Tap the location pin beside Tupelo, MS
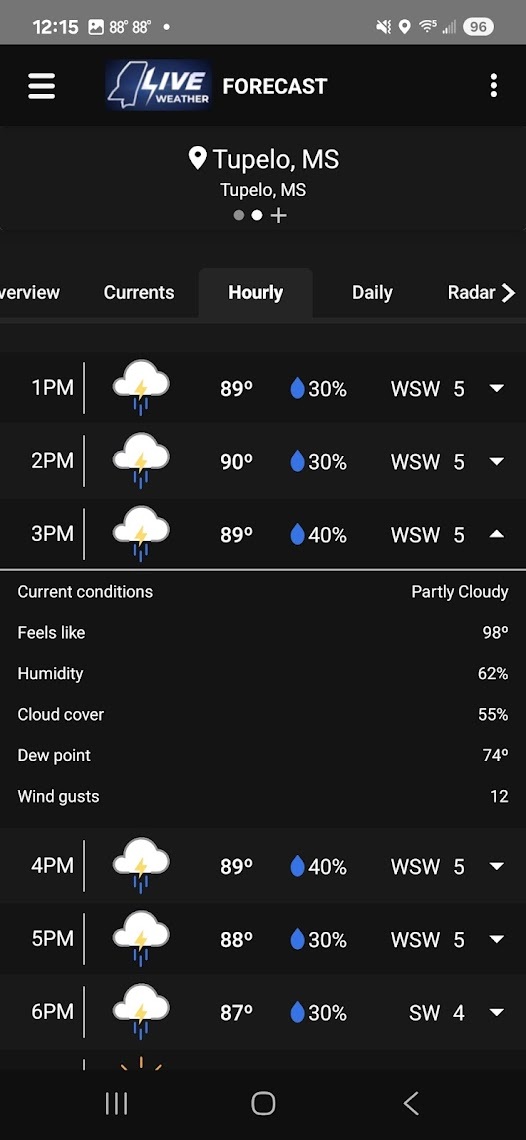The width and height of the screenshot is (526, 1140). (x=197, y=158)
